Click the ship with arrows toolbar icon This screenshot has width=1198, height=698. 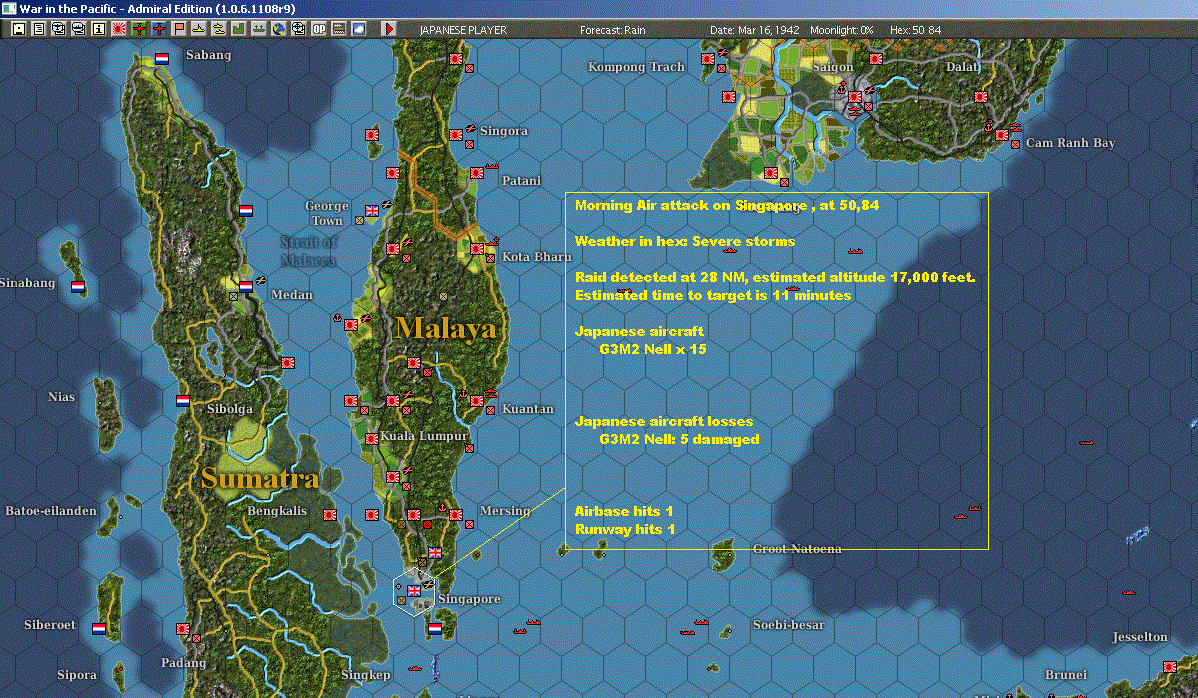point(259,29)
